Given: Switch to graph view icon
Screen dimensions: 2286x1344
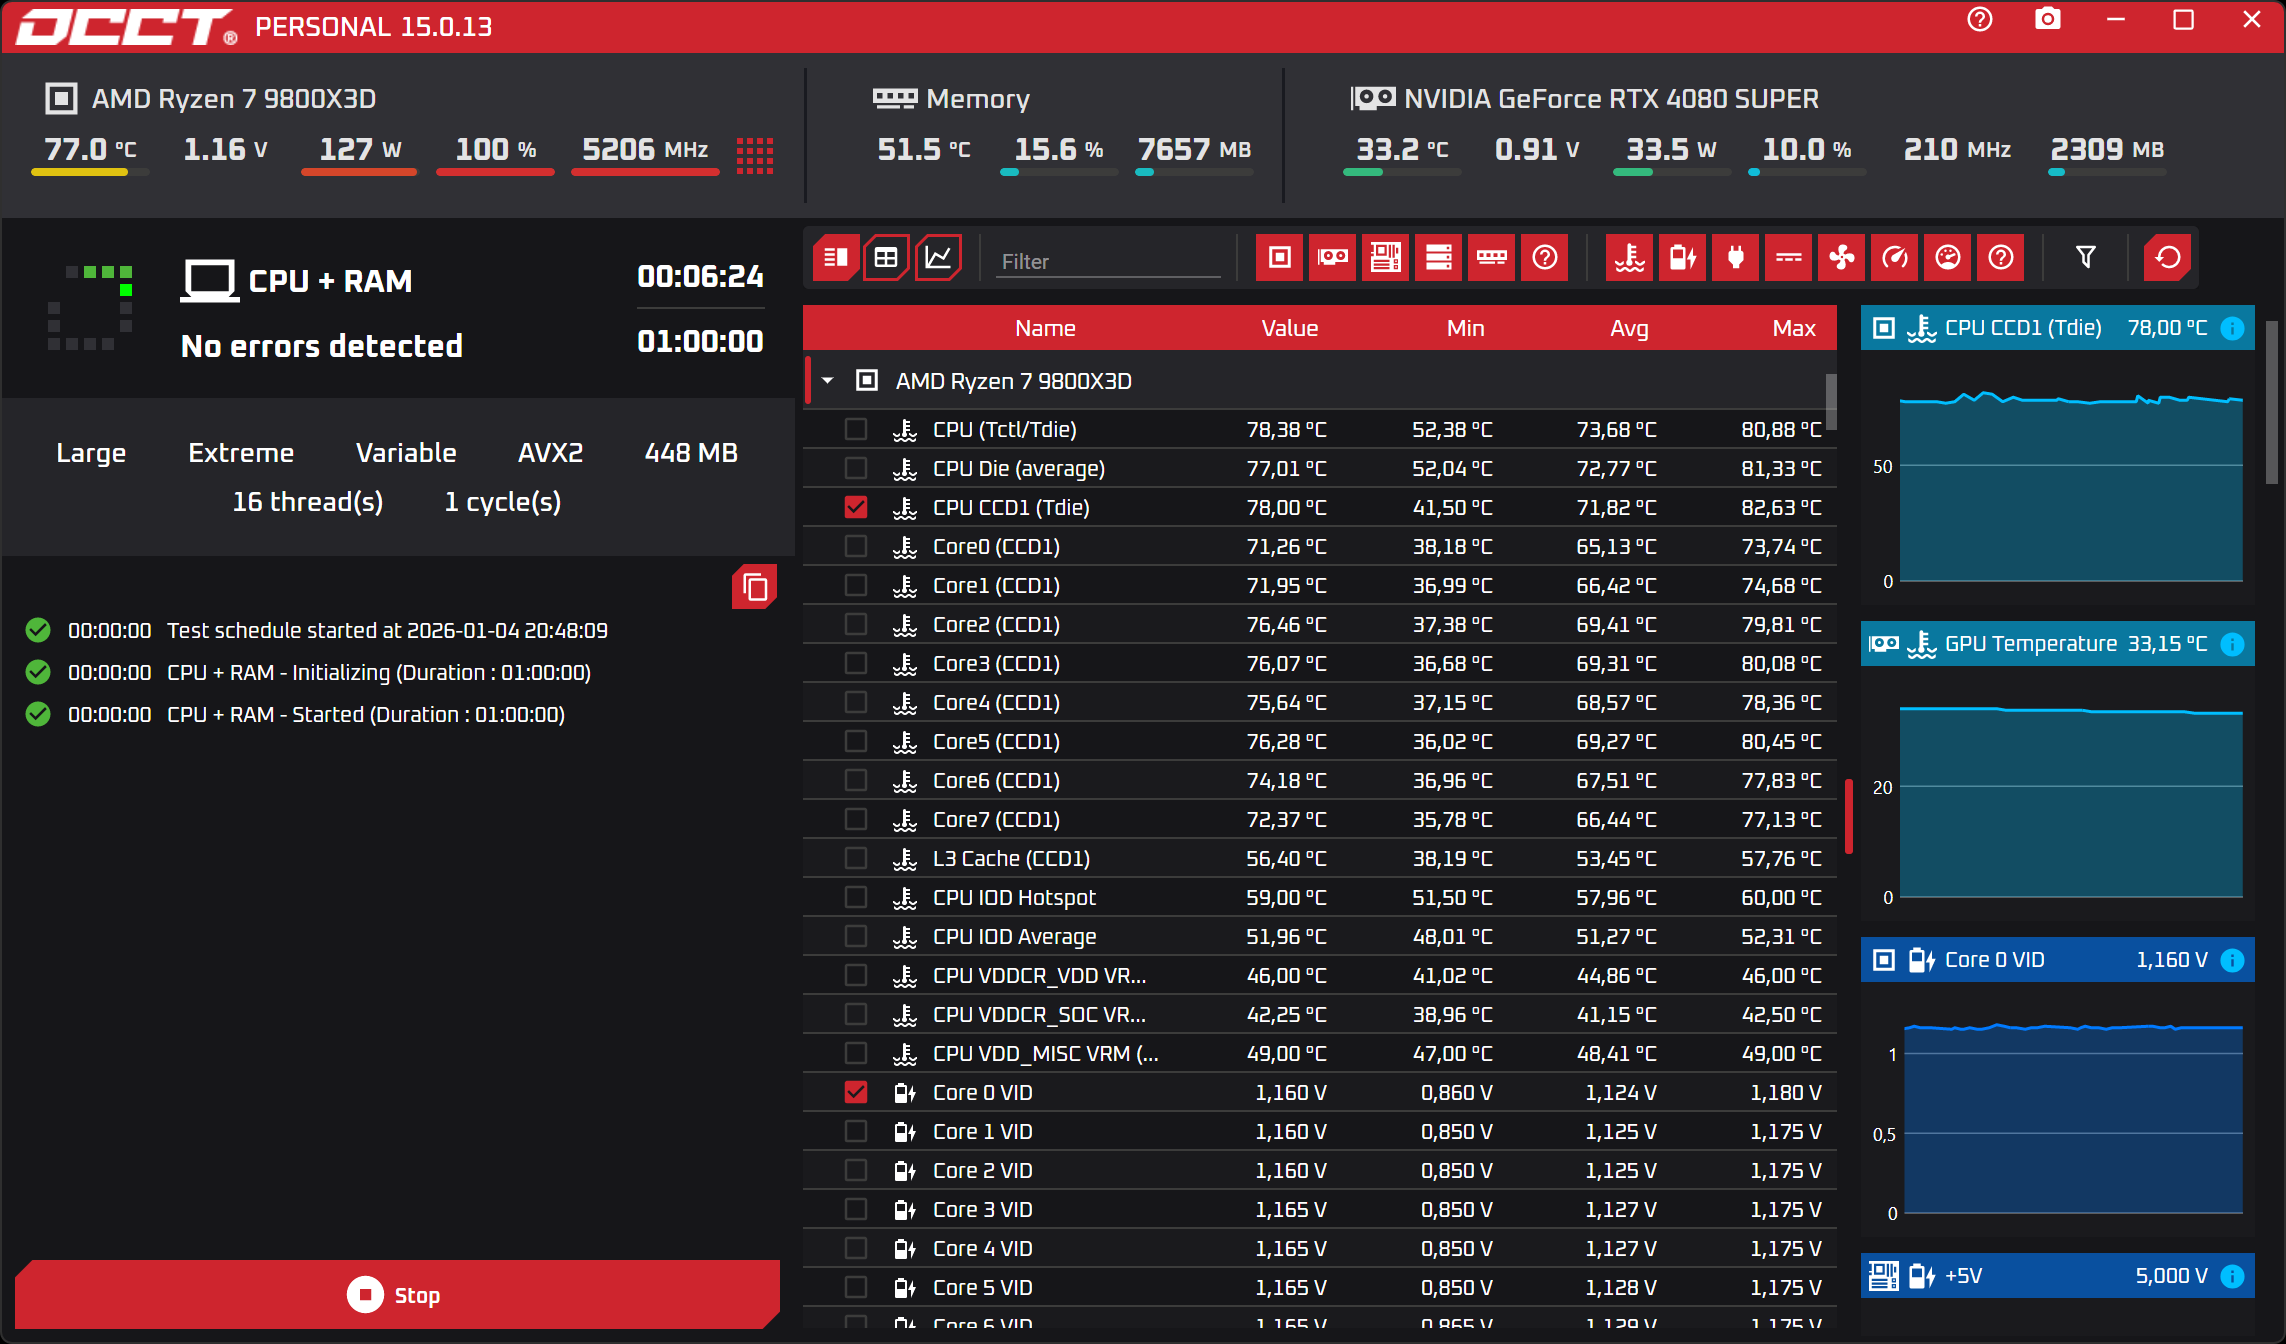Looking at the screenshot, I should (938, 259).
